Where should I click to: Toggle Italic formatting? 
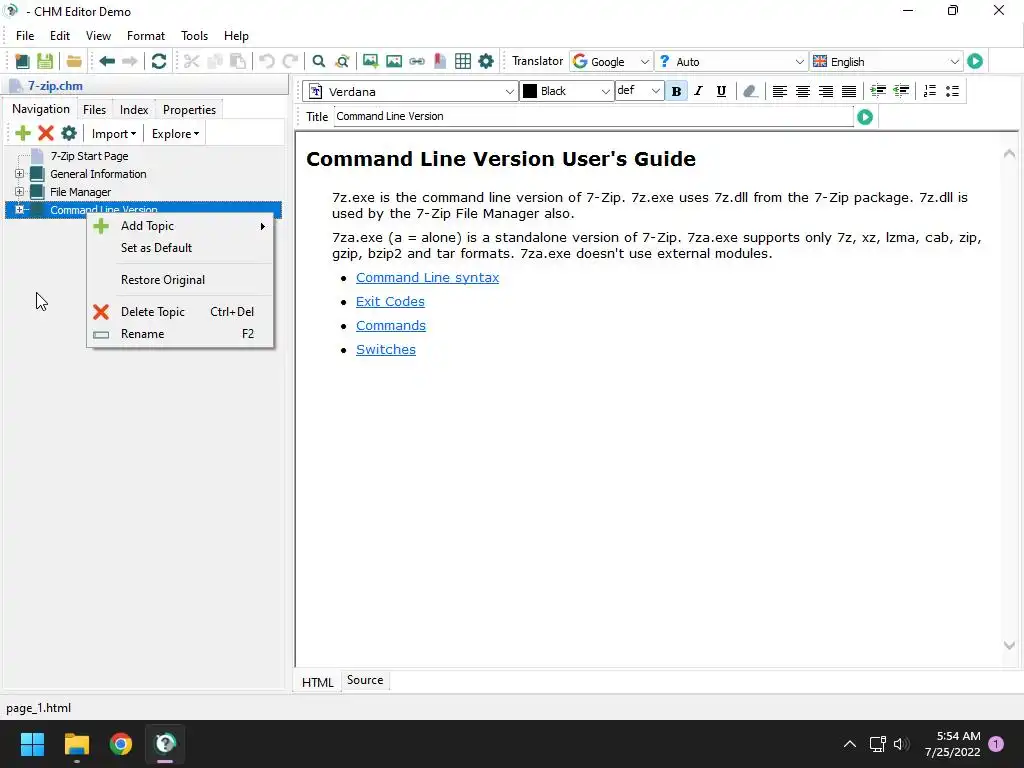tap(699, 91)
